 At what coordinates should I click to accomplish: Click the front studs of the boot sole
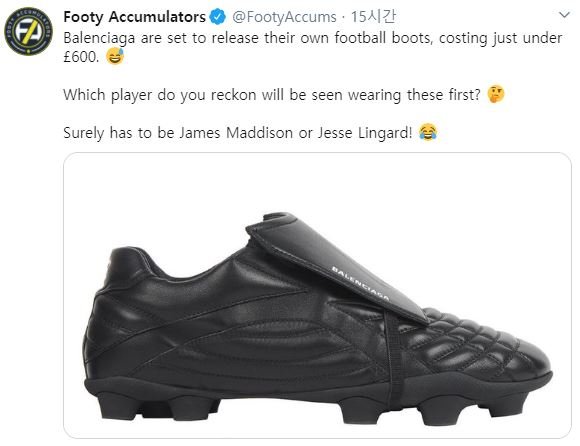436,409
